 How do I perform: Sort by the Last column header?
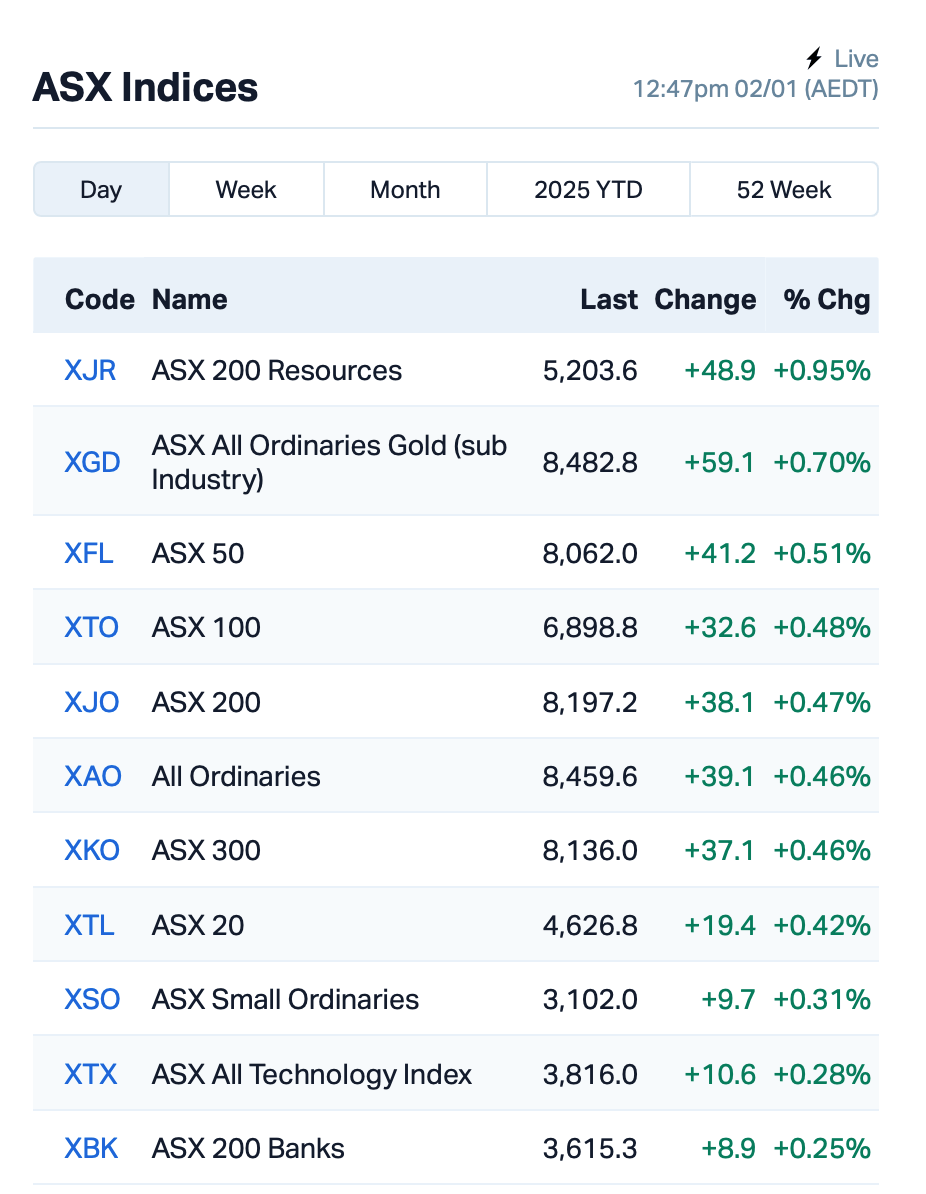608,299
